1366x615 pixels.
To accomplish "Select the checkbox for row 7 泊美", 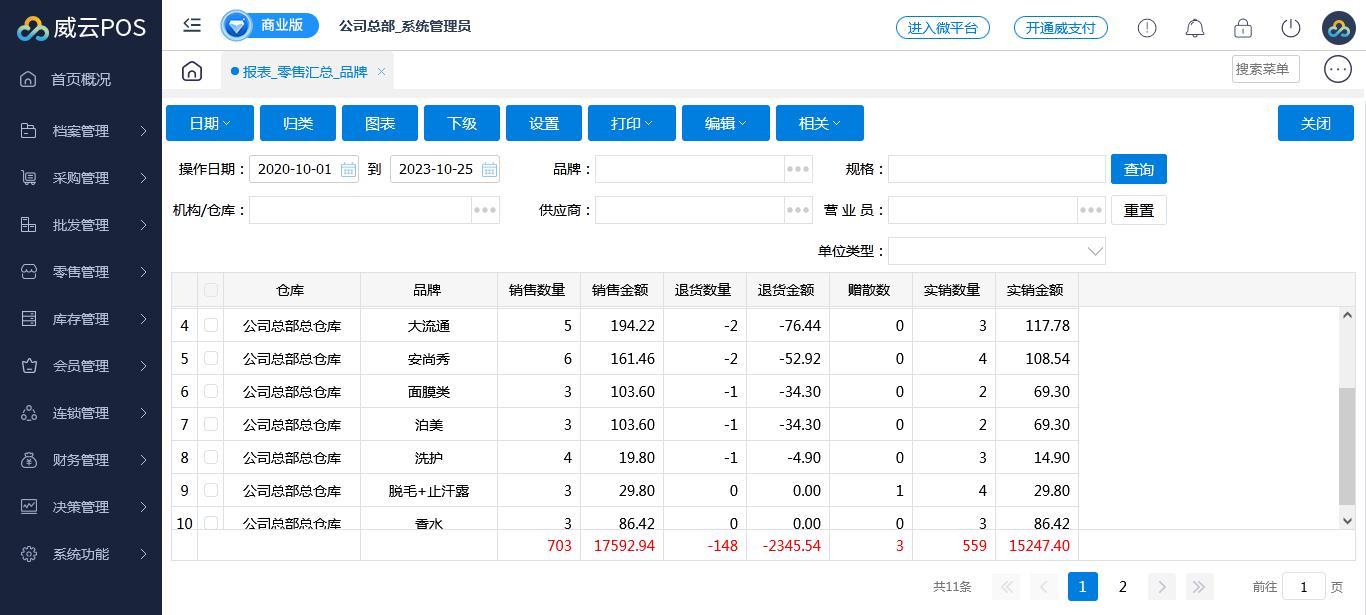I will (x=211, y=424).
